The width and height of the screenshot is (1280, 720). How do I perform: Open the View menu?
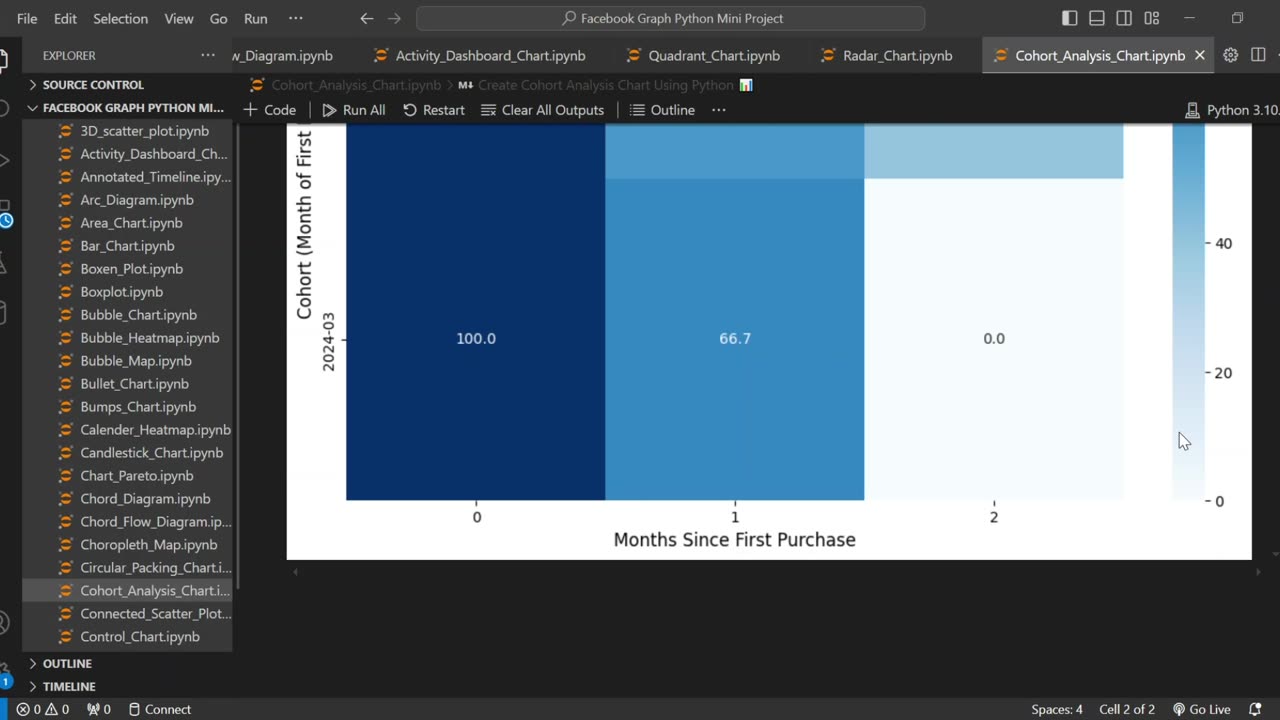click(179, 18)
